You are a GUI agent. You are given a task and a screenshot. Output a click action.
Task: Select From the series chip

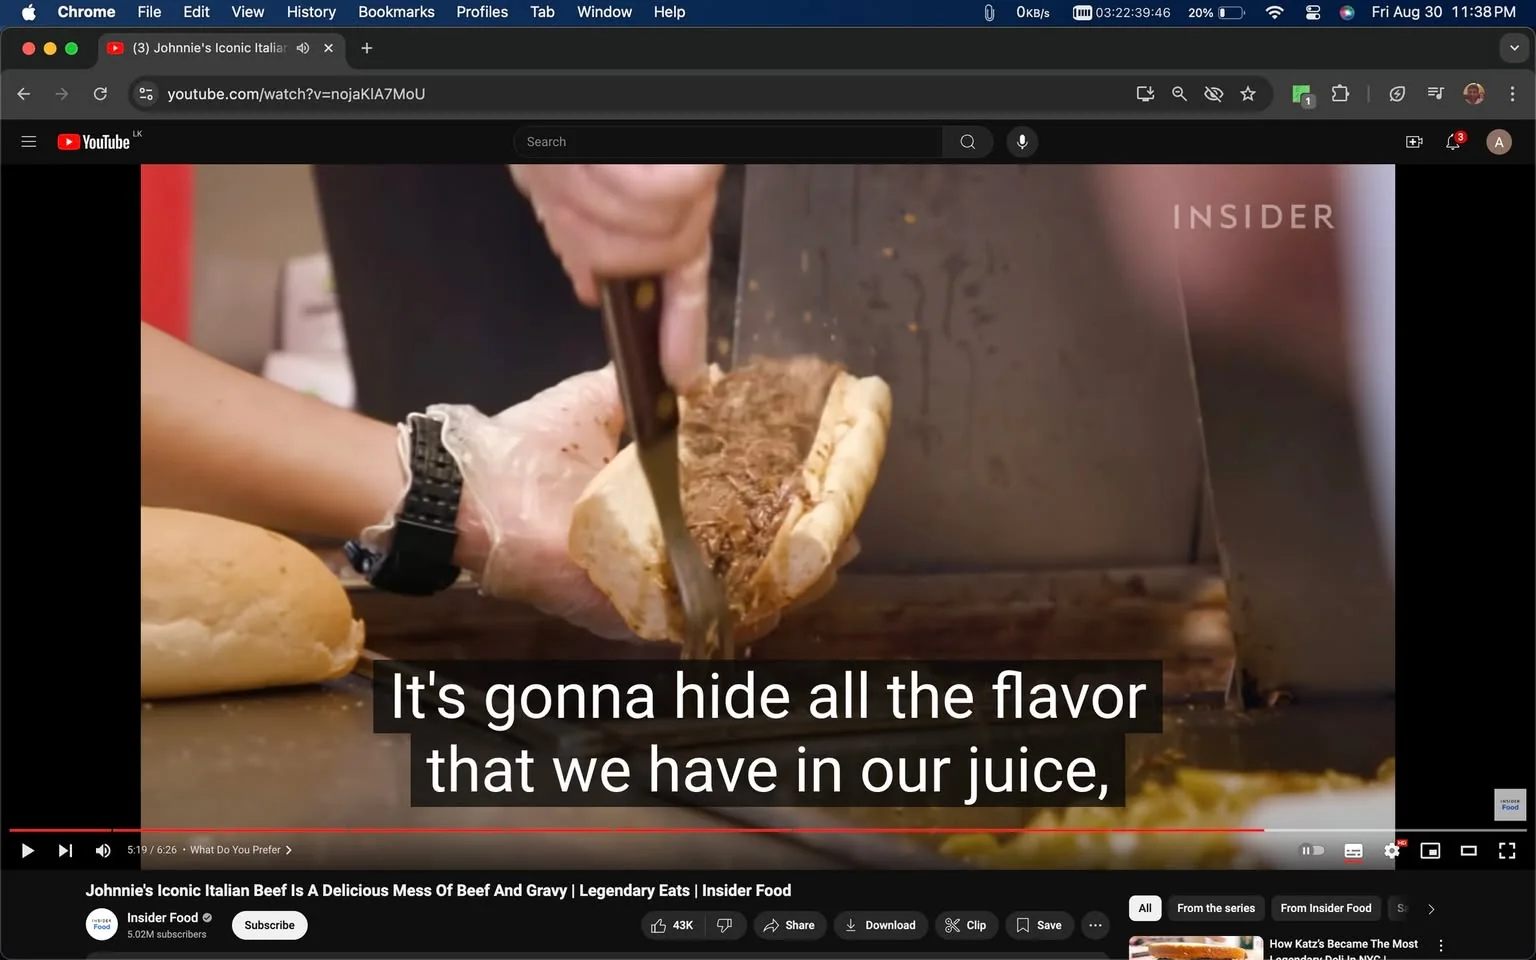click(x=1216, y=908)
